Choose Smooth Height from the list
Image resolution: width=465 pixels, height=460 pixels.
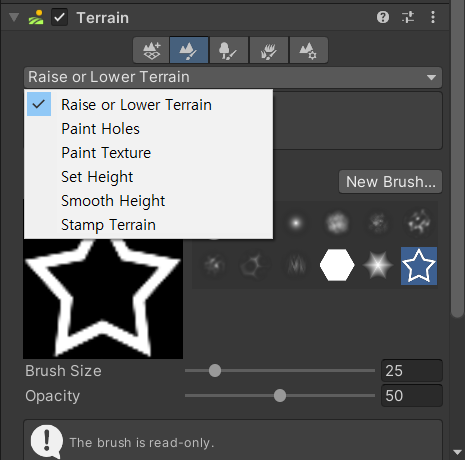pyautogui.click(x=148, y=201)
